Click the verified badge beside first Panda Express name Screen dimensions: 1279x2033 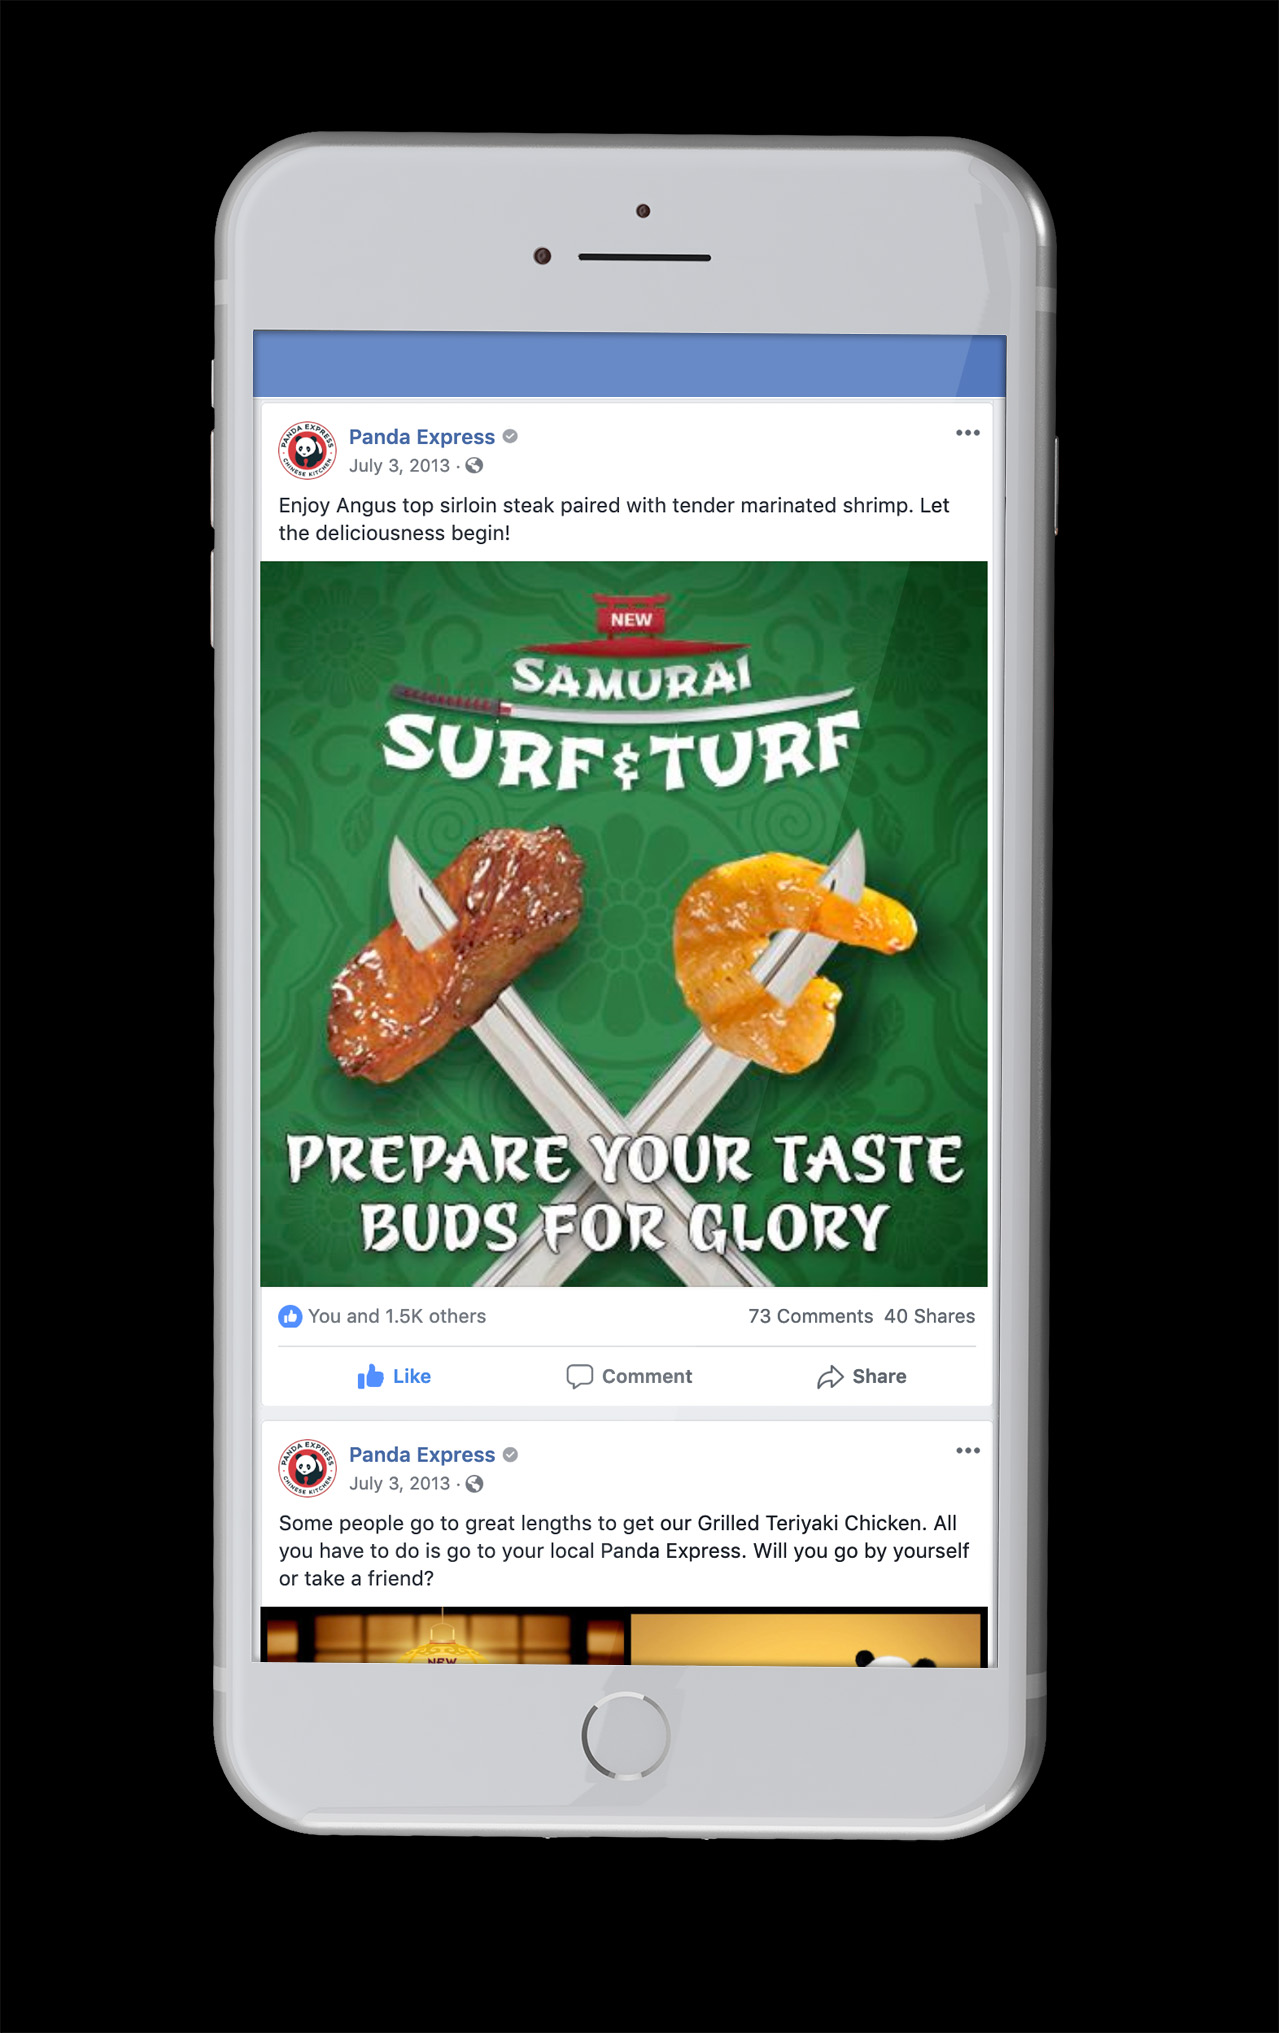pos(510,437)
